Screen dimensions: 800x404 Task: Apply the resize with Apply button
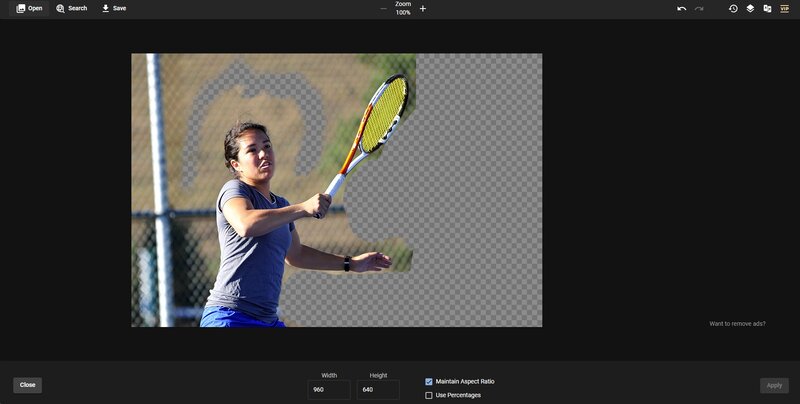[774, 386]
